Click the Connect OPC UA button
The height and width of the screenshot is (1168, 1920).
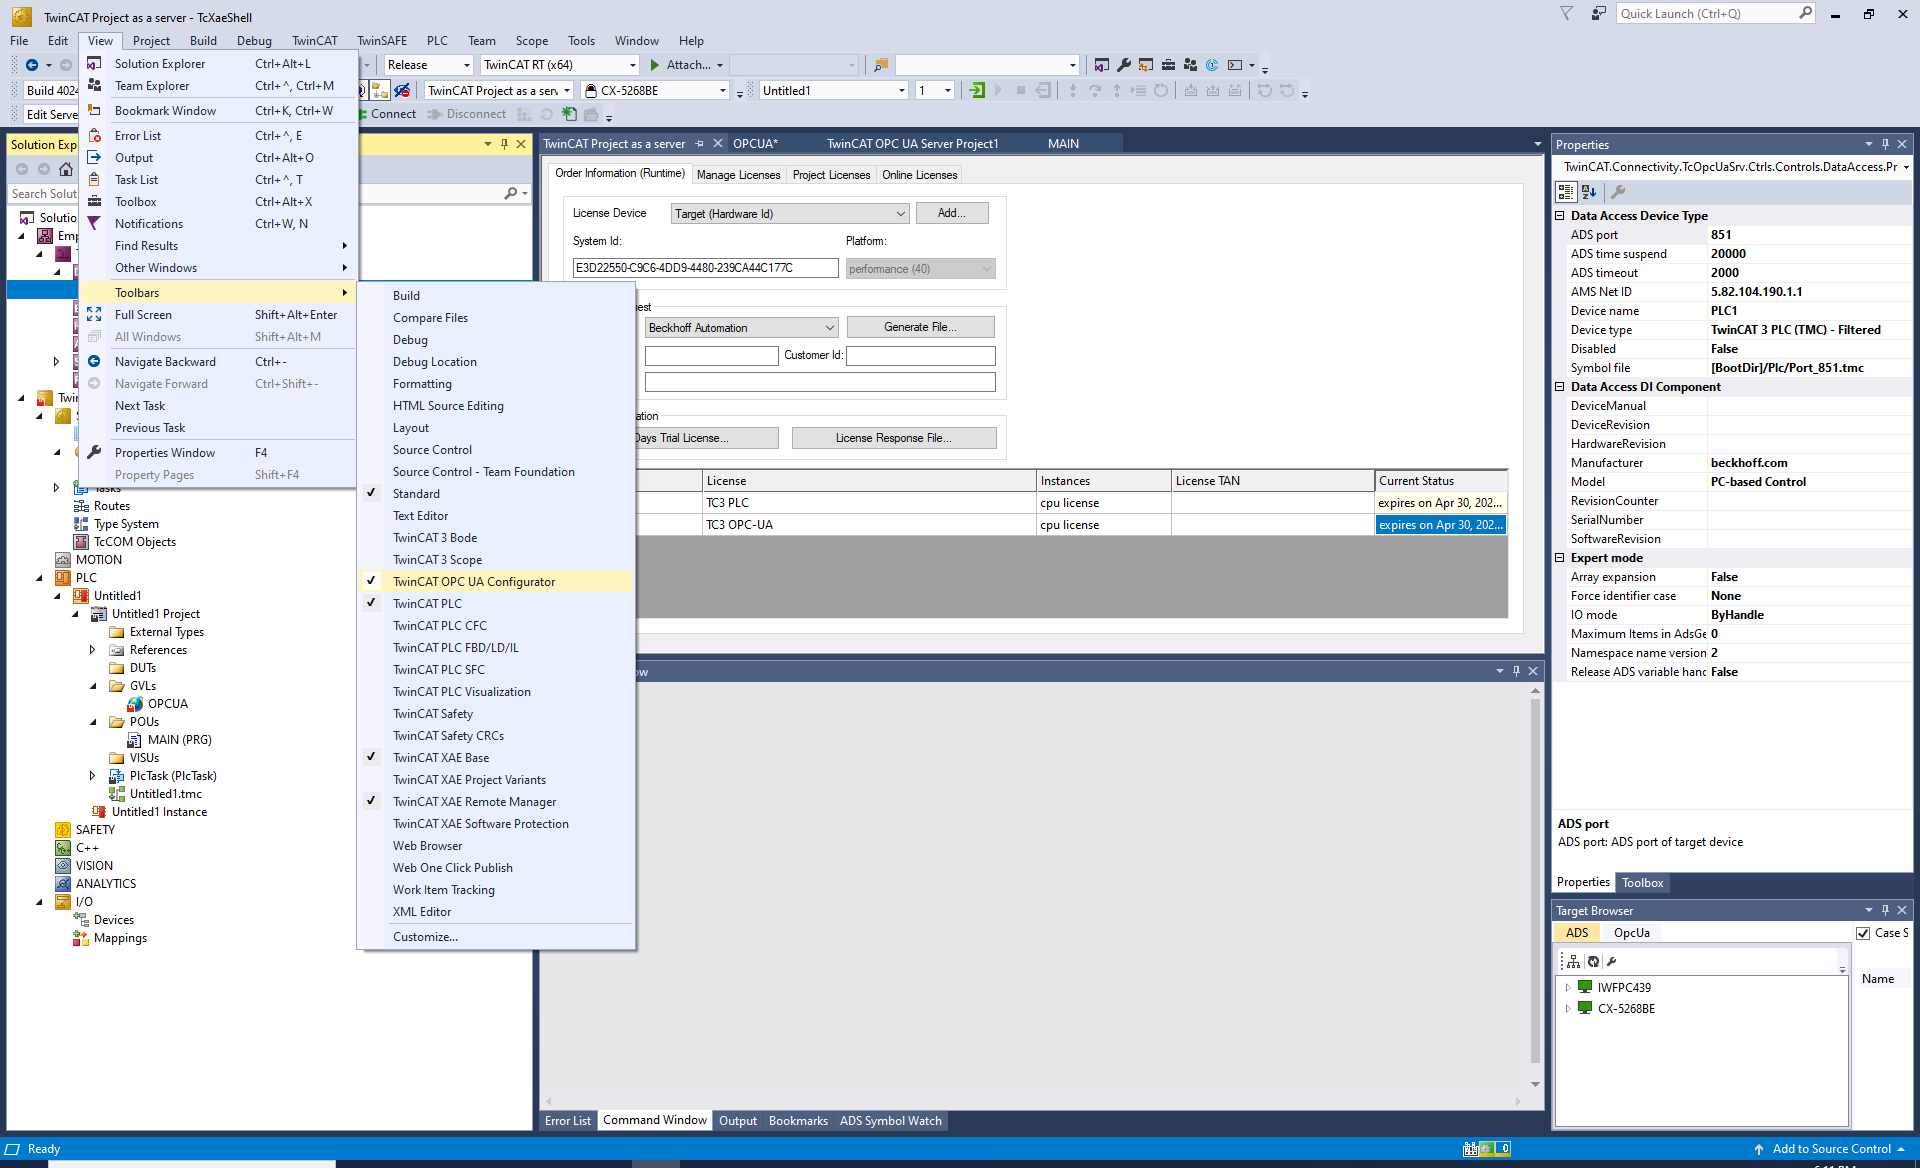(x=391, y=114)
